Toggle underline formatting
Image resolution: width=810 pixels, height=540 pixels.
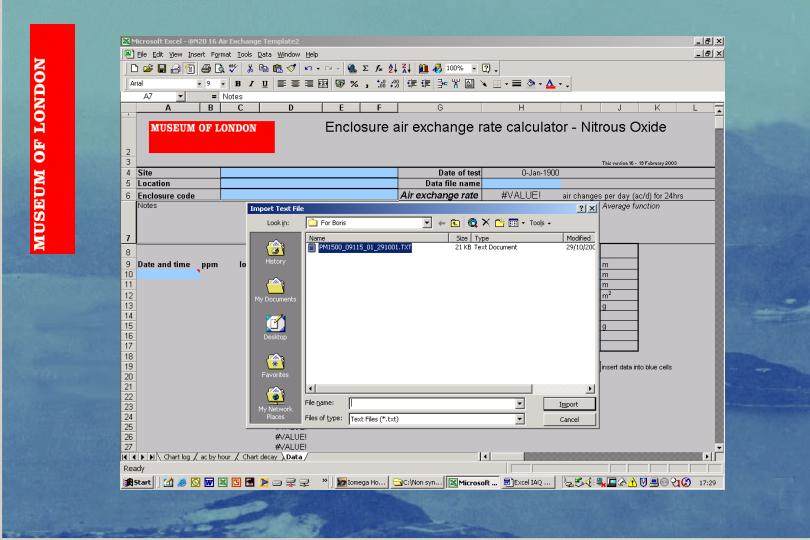click(x=265, y=84)
